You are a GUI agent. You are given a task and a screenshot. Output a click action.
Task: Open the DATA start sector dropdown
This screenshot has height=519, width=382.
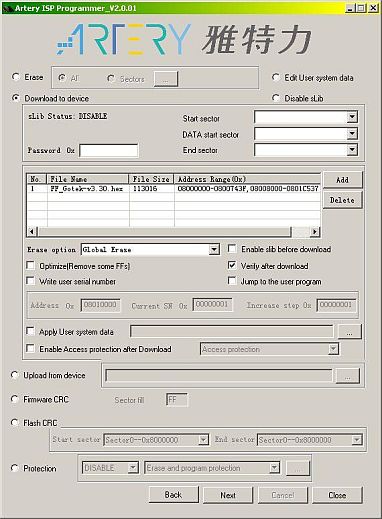[x=352, y=134]
